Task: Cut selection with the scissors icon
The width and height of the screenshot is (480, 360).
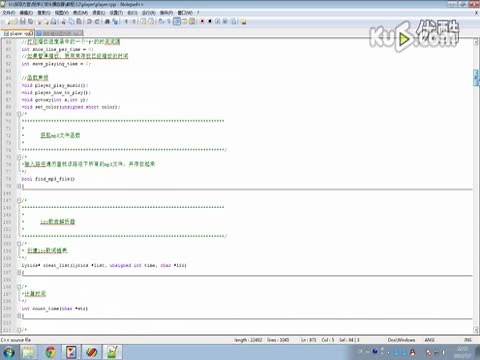Action: click(x=64, y=21)
